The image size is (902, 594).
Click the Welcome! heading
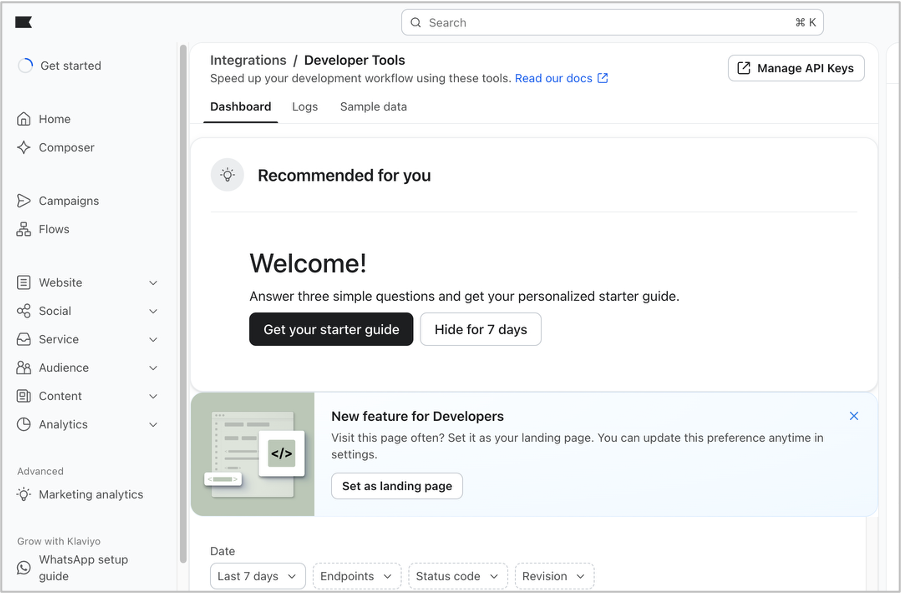coord(308,263)
